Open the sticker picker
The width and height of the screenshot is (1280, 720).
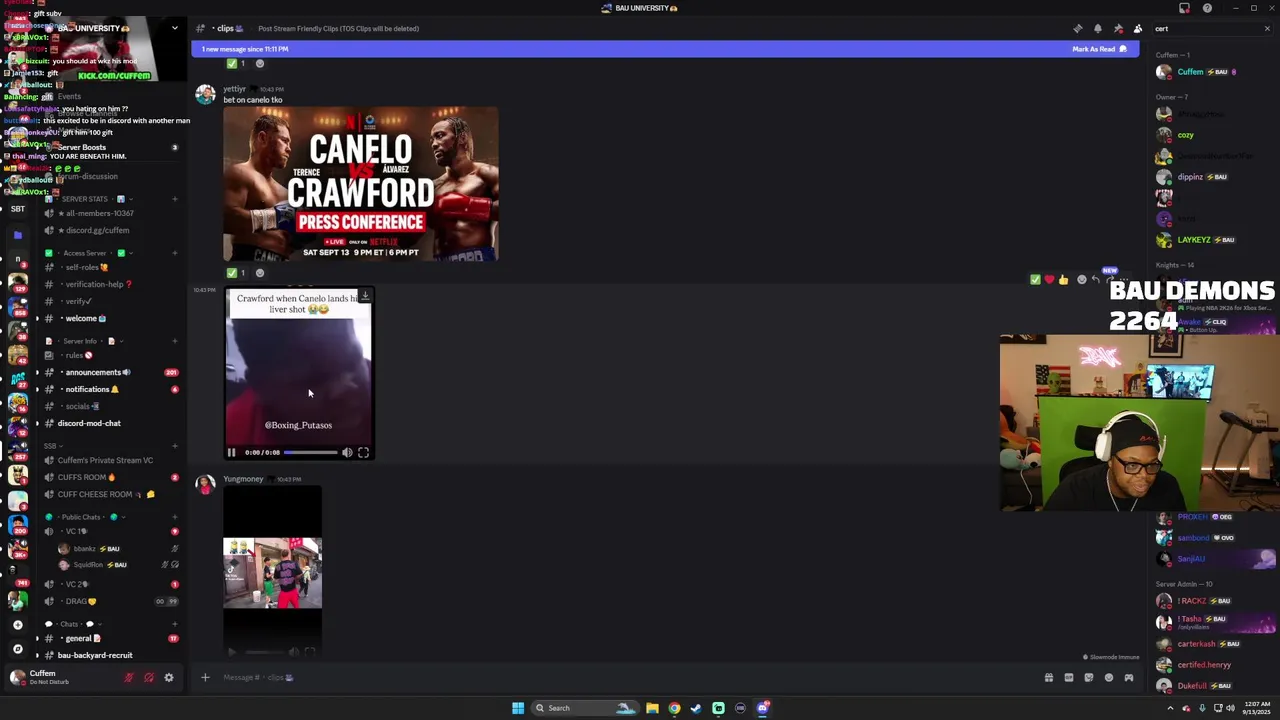[1089, 678]
